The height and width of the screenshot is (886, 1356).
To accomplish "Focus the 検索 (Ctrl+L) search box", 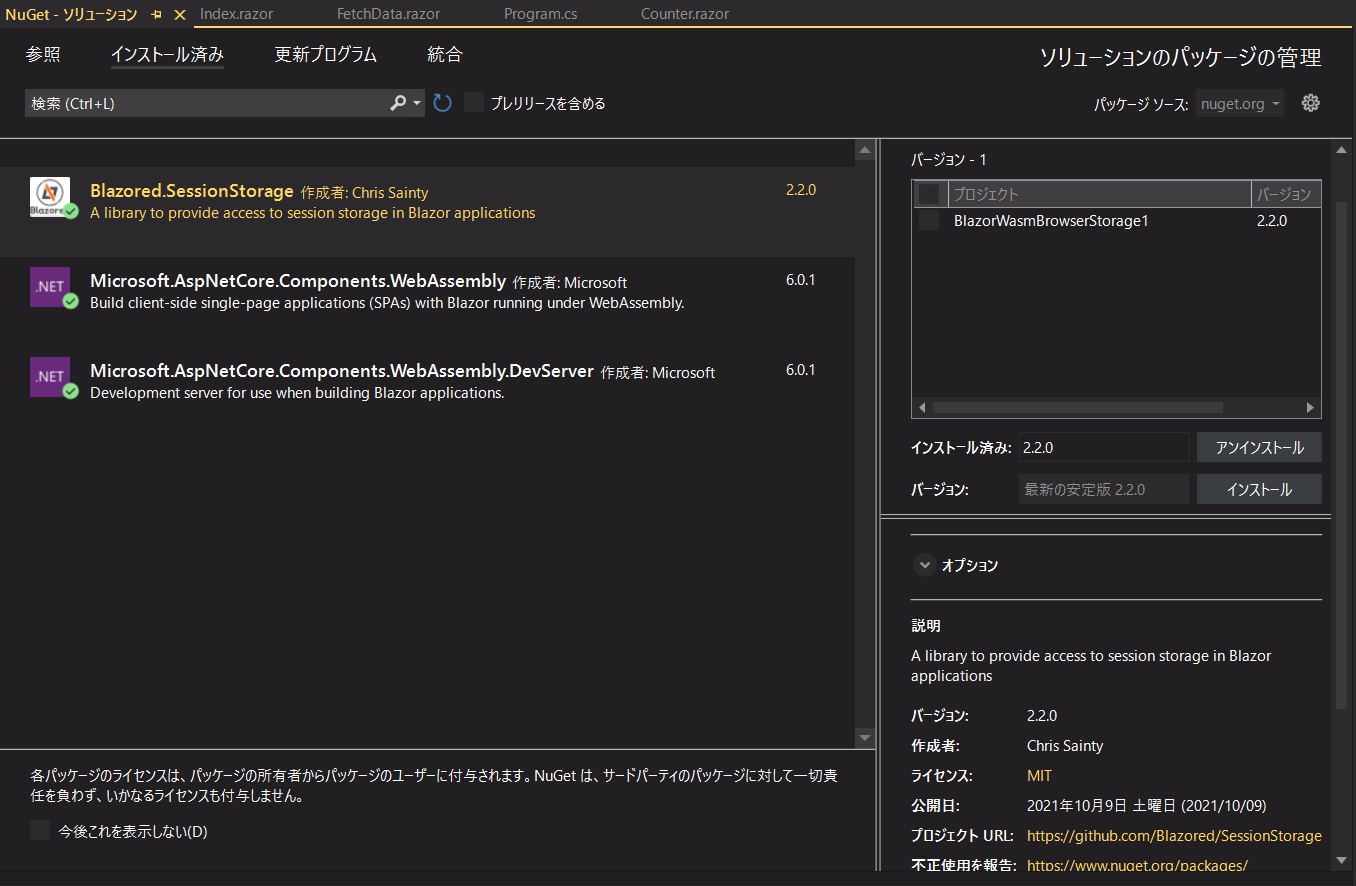I will [x=205, y=103].
